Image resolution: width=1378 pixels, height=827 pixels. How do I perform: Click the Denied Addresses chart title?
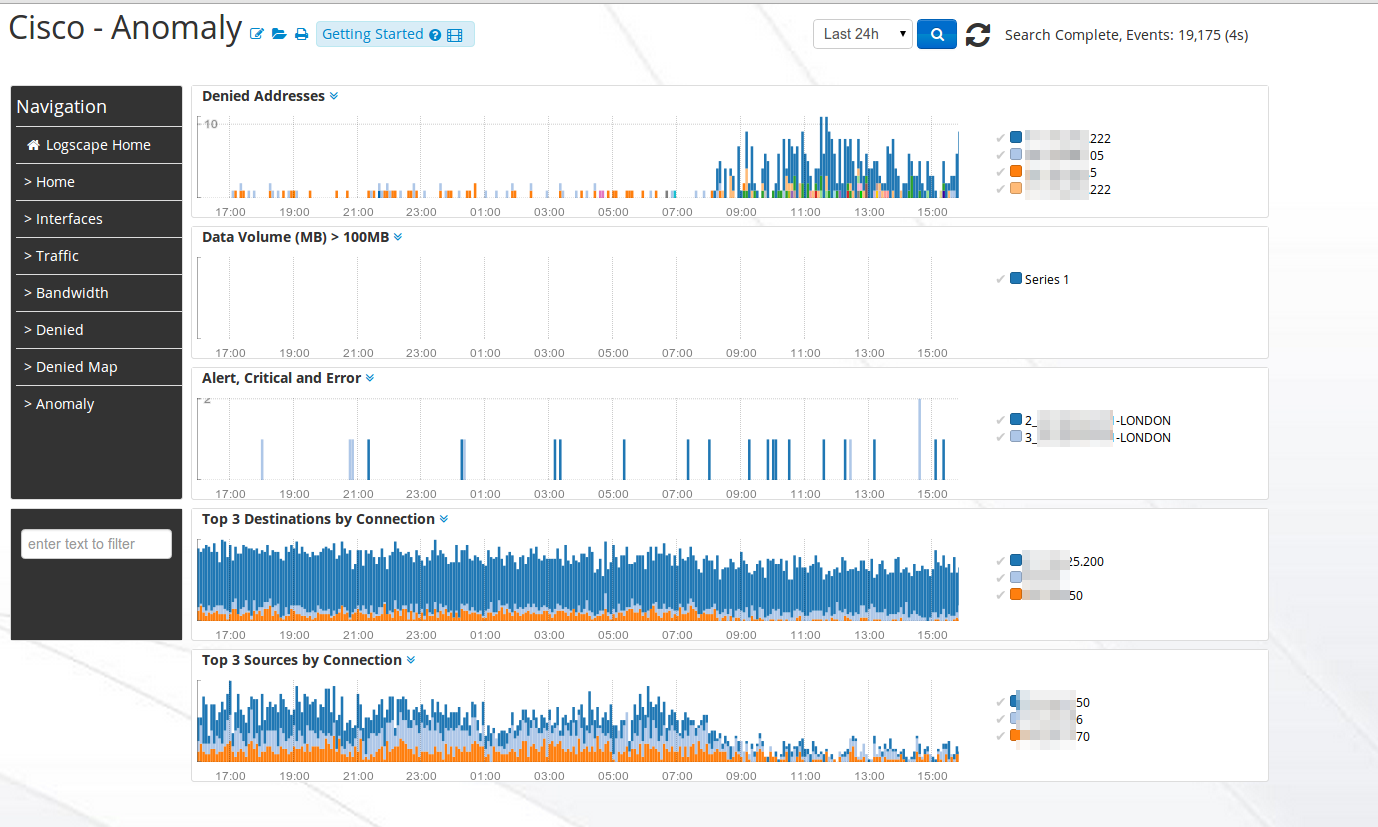tap(263, 96)
